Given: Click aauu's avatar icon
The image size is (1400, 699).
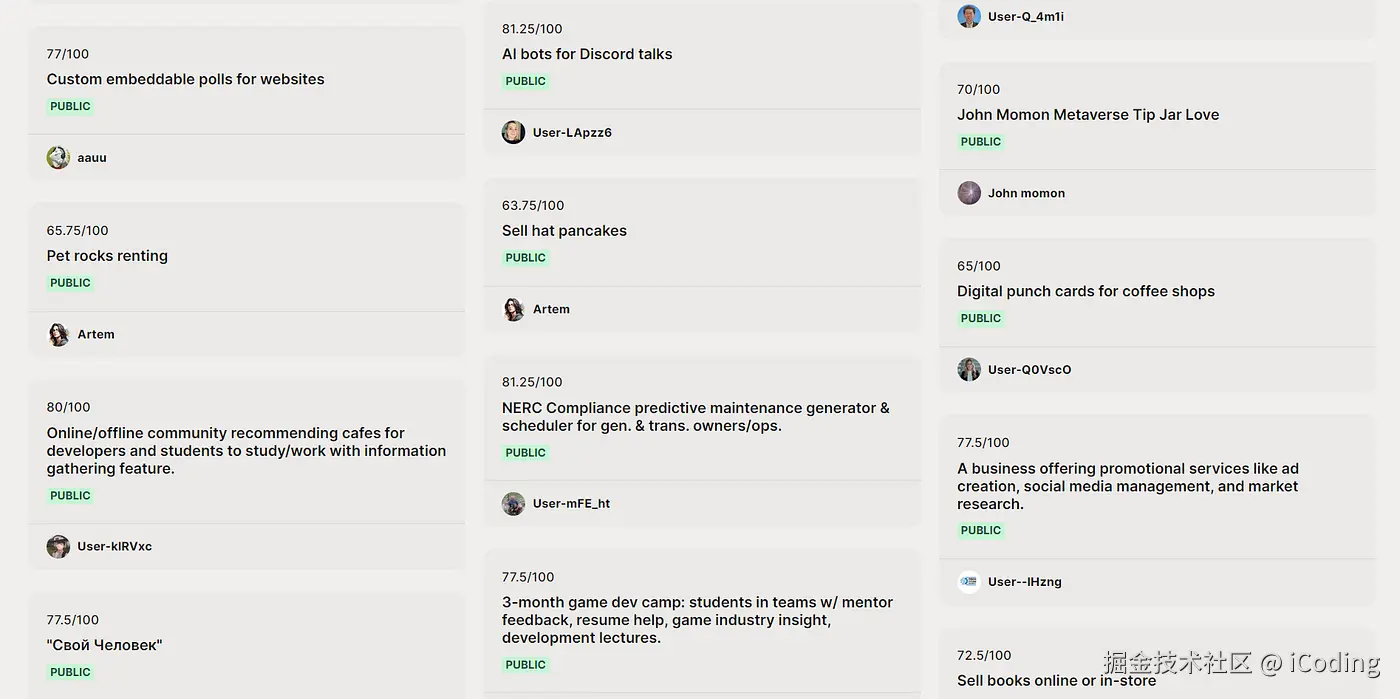Looking at the screenshot, I should coord(58,158).
